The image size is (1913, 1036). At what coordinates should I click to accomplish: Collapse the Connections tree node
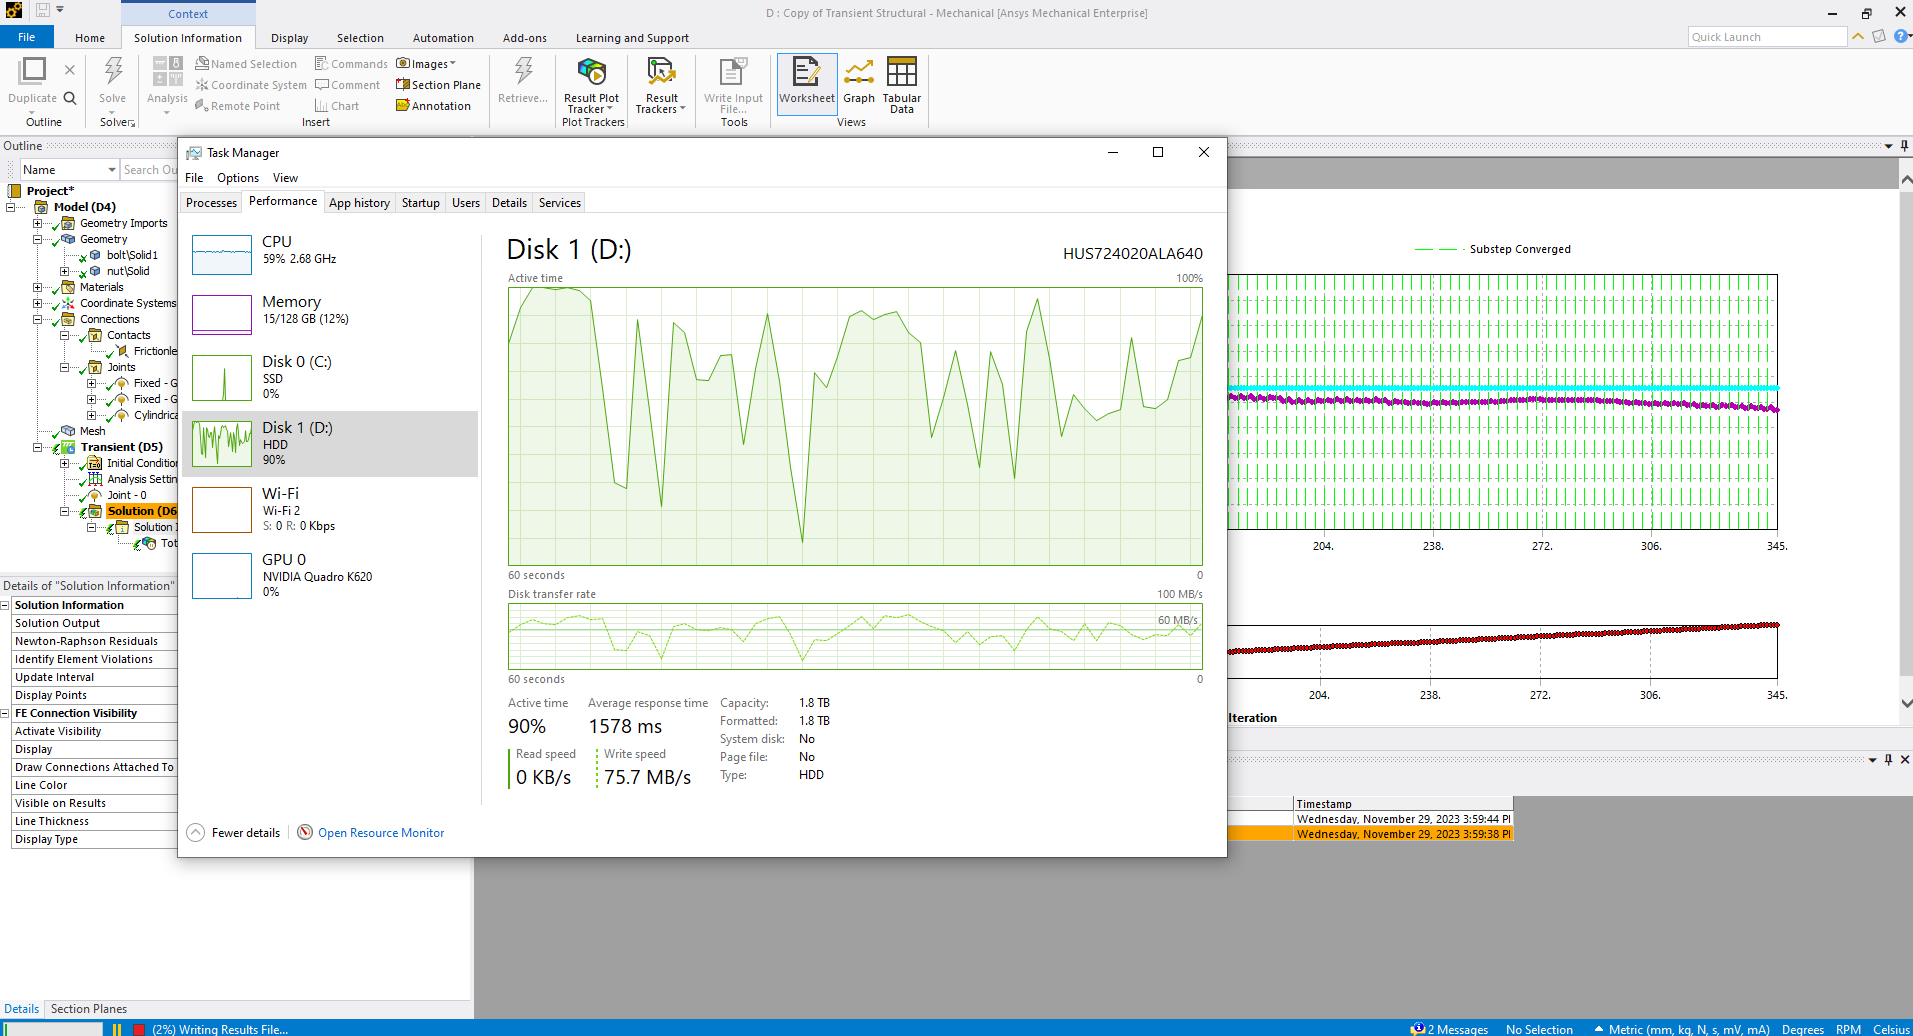click(x=38, y=319)
